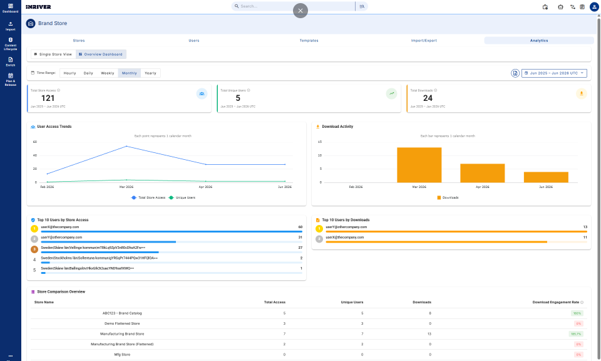Close the overlay with gray X button
The height and width of the screenshot is (361, 601).
click(300, 11)
